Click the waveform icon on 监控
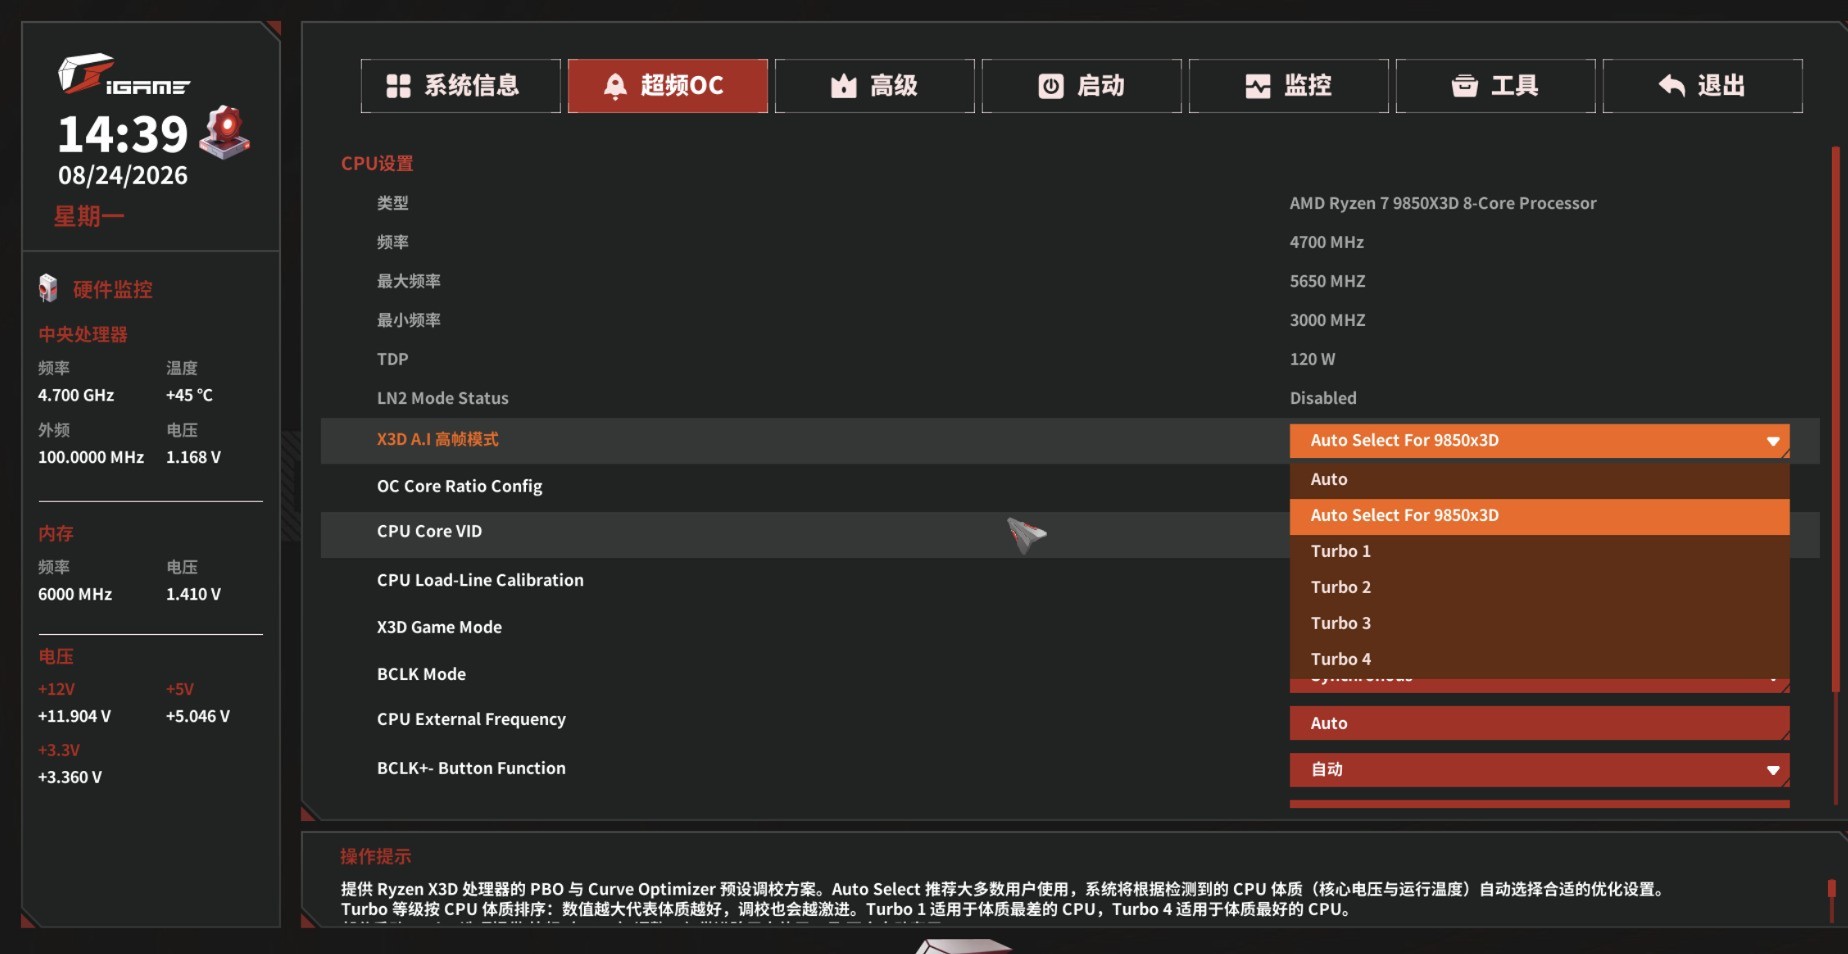The height and width of the screenshot is (954, 1848). tap(1258, 86)
